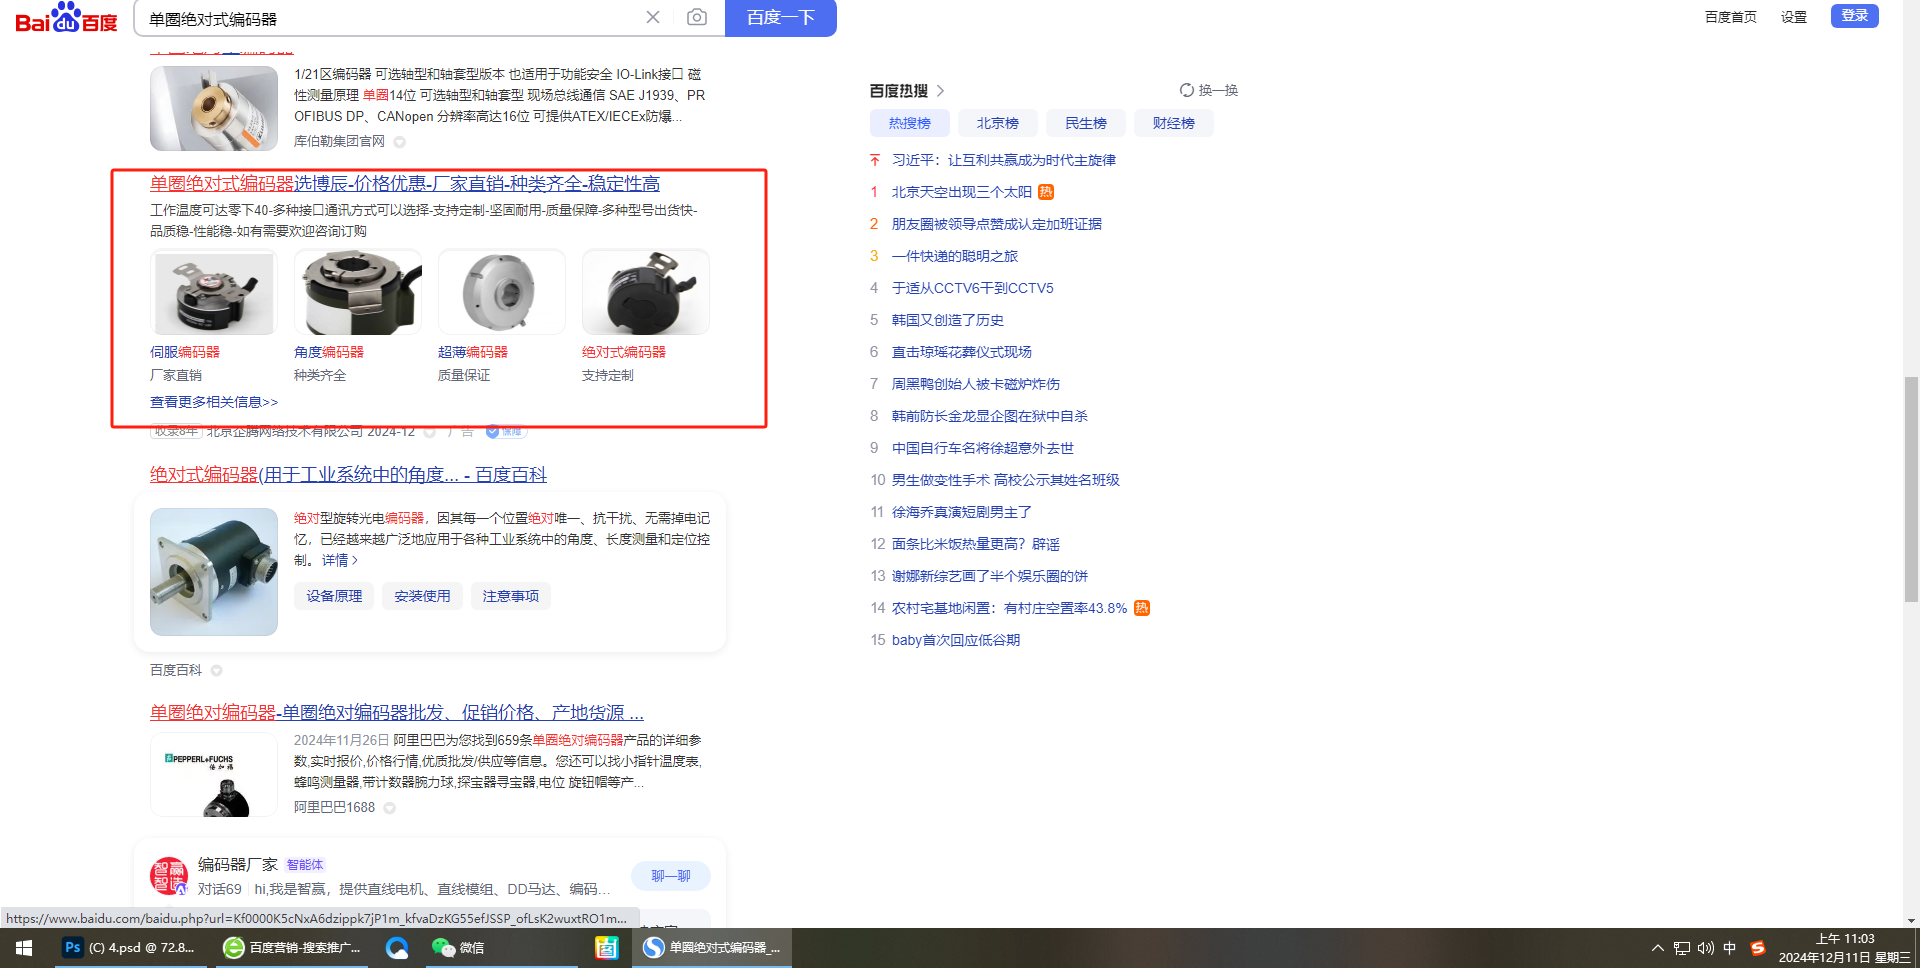Open hot search 韩国又创造了历史
1920x968 pixels.
[x=948, y=320]
